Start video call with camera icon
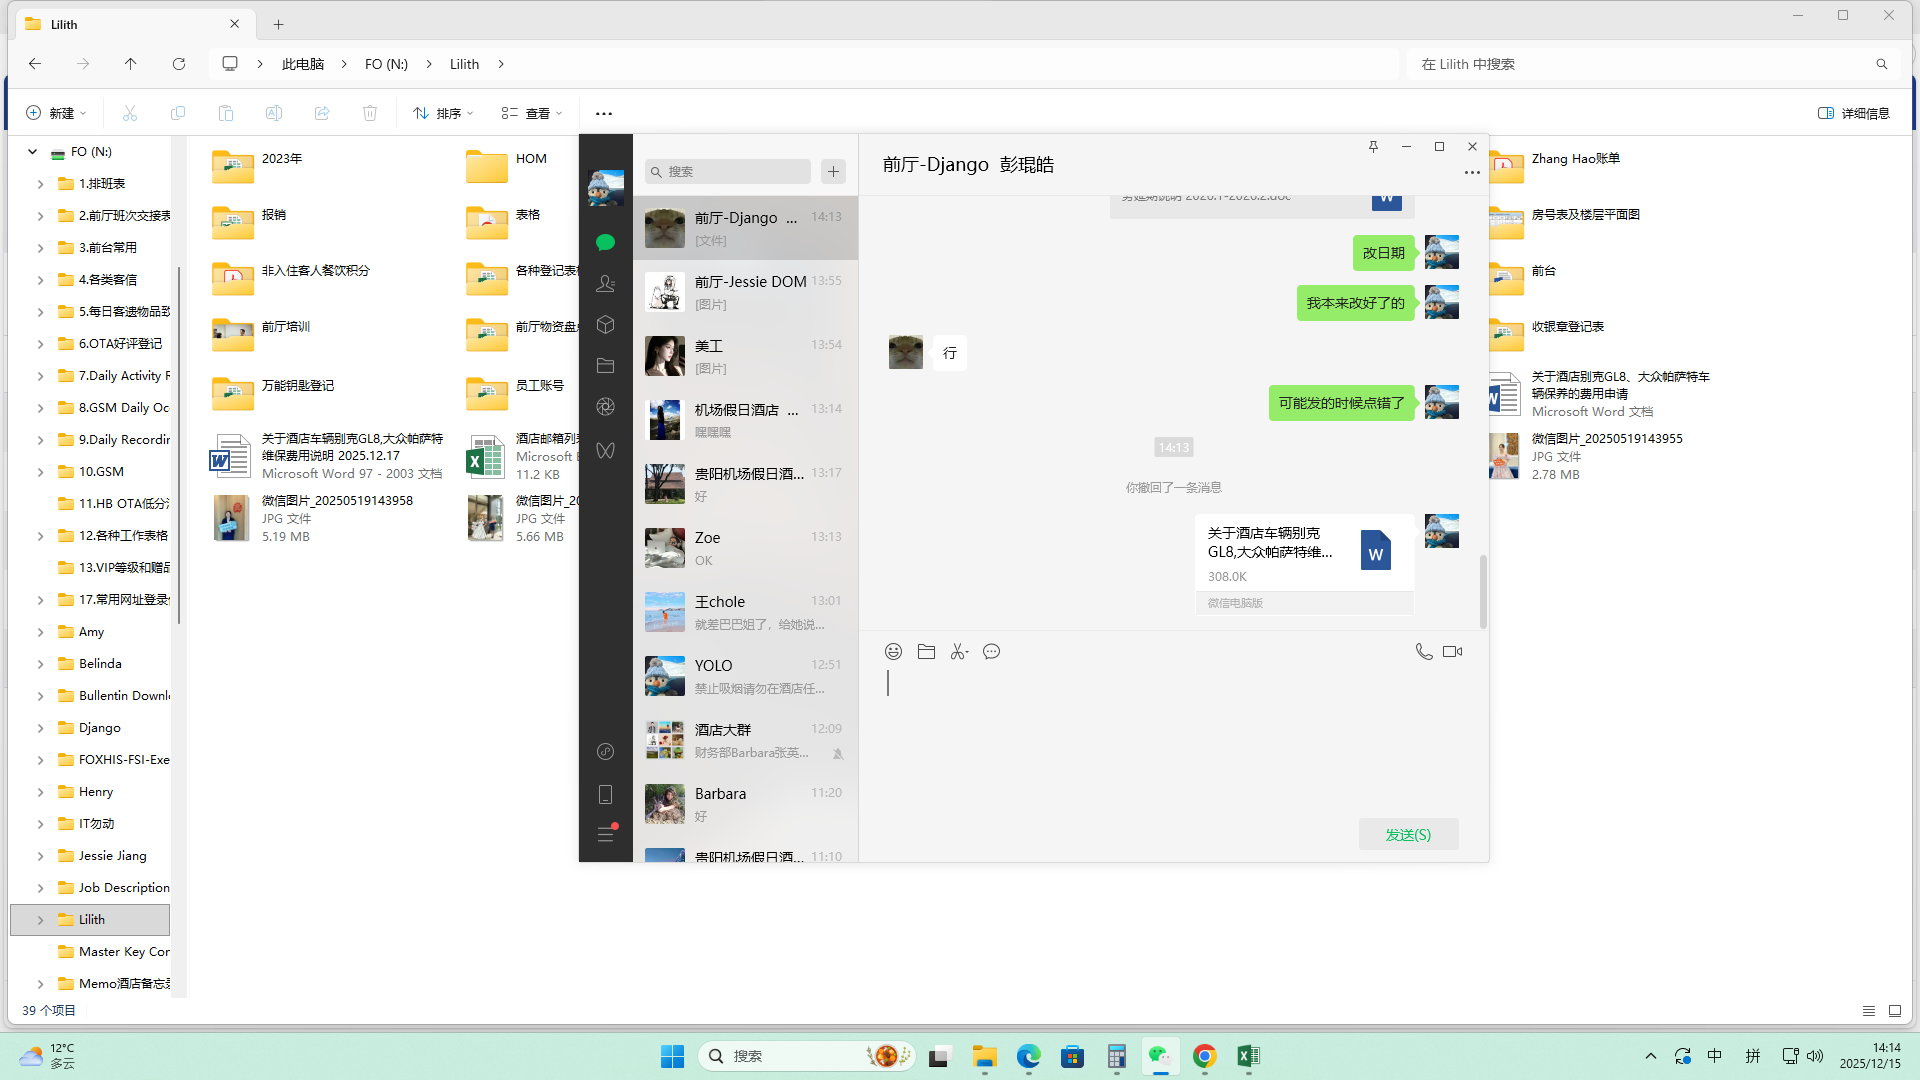The height and width of the screenshot is (1080, 1920). [x=1453, y=652]
